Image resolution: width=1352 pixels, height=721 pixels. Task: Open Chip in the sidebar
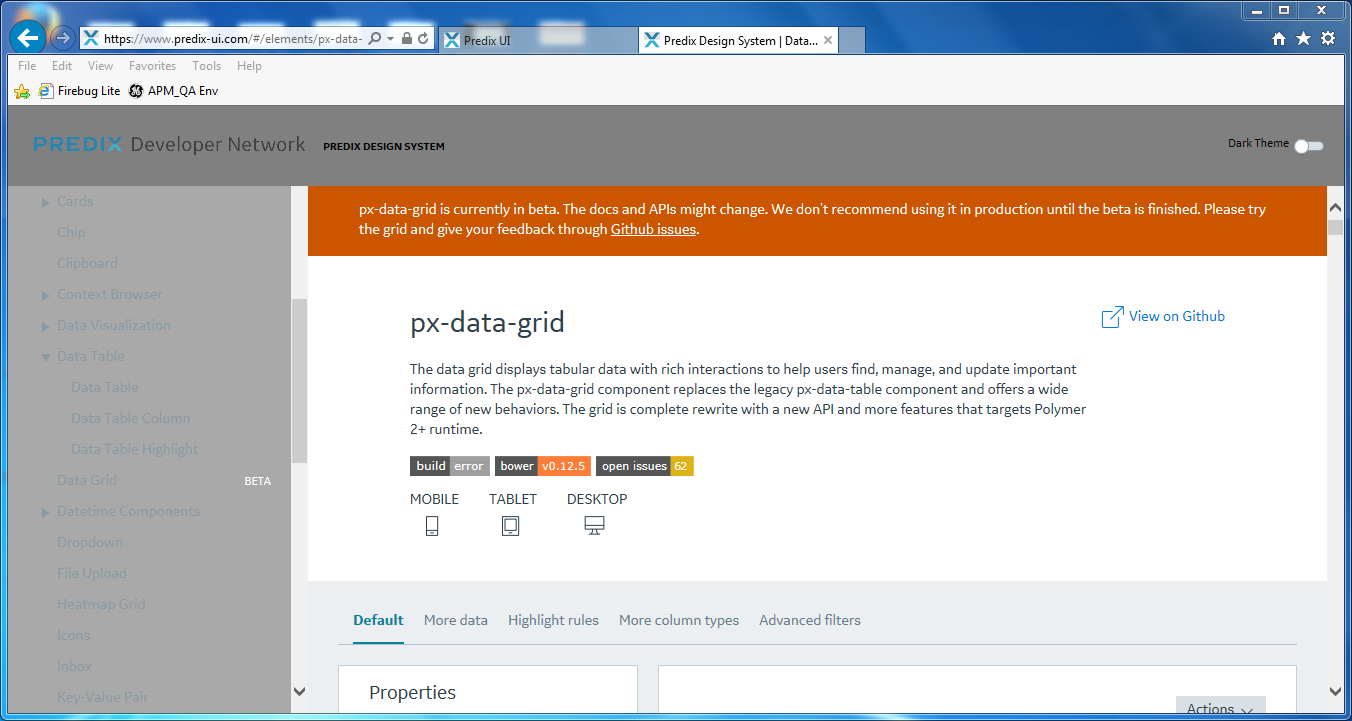71,233
